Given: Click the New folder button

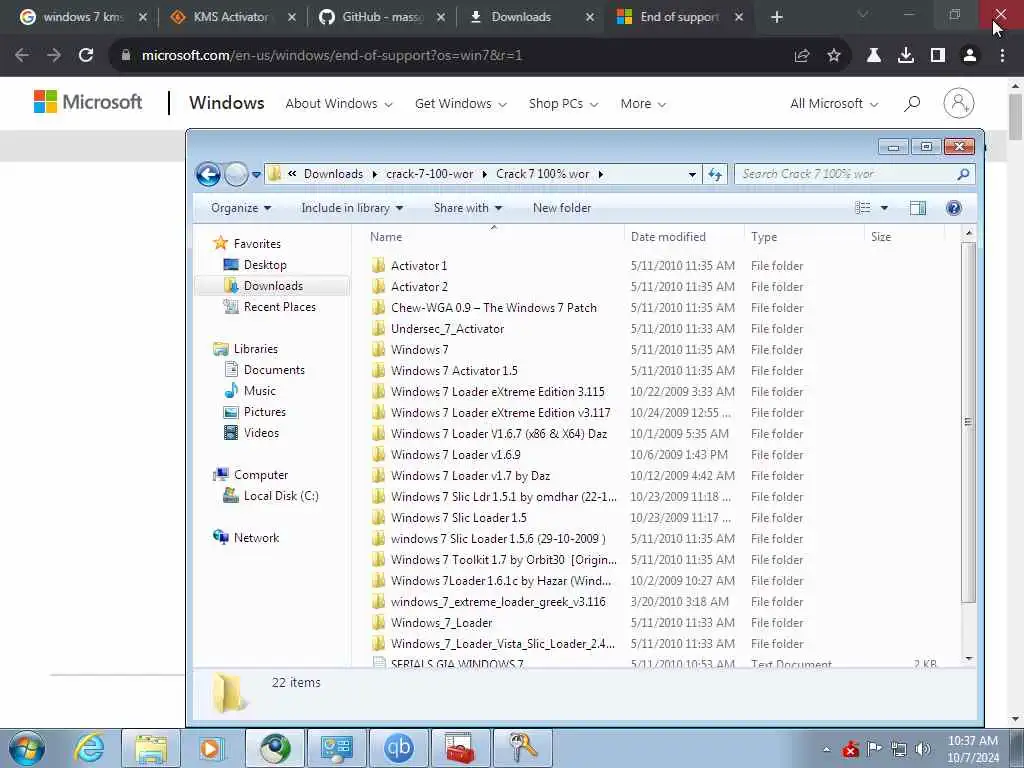Looking at the screenshot, I should 562,208.
